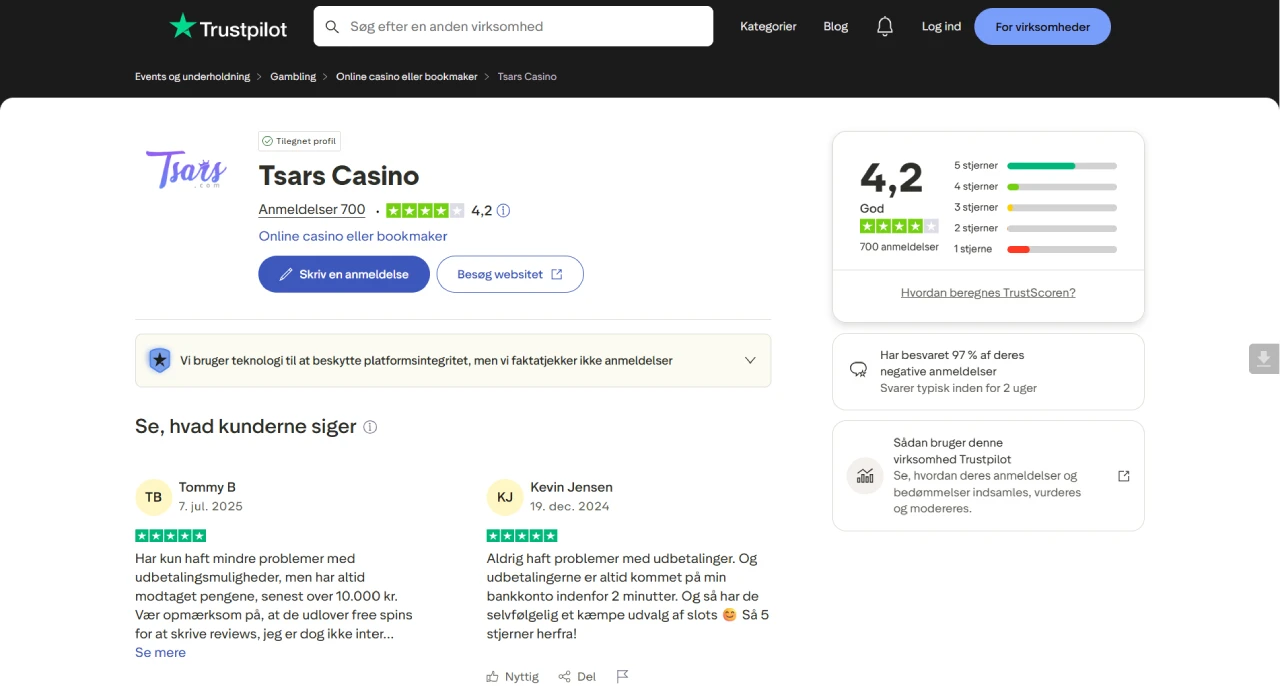This screenshot has width=1280, height=686.
Task: Click the info icon beside the 4,2 rating
Action: point(503,210)
